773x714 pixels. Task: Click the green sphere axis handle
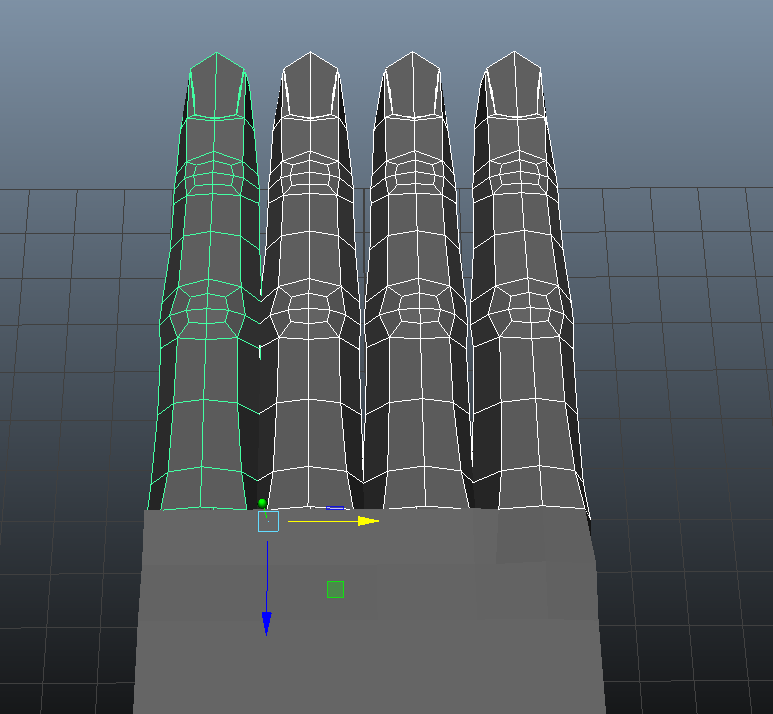[262, 503]
